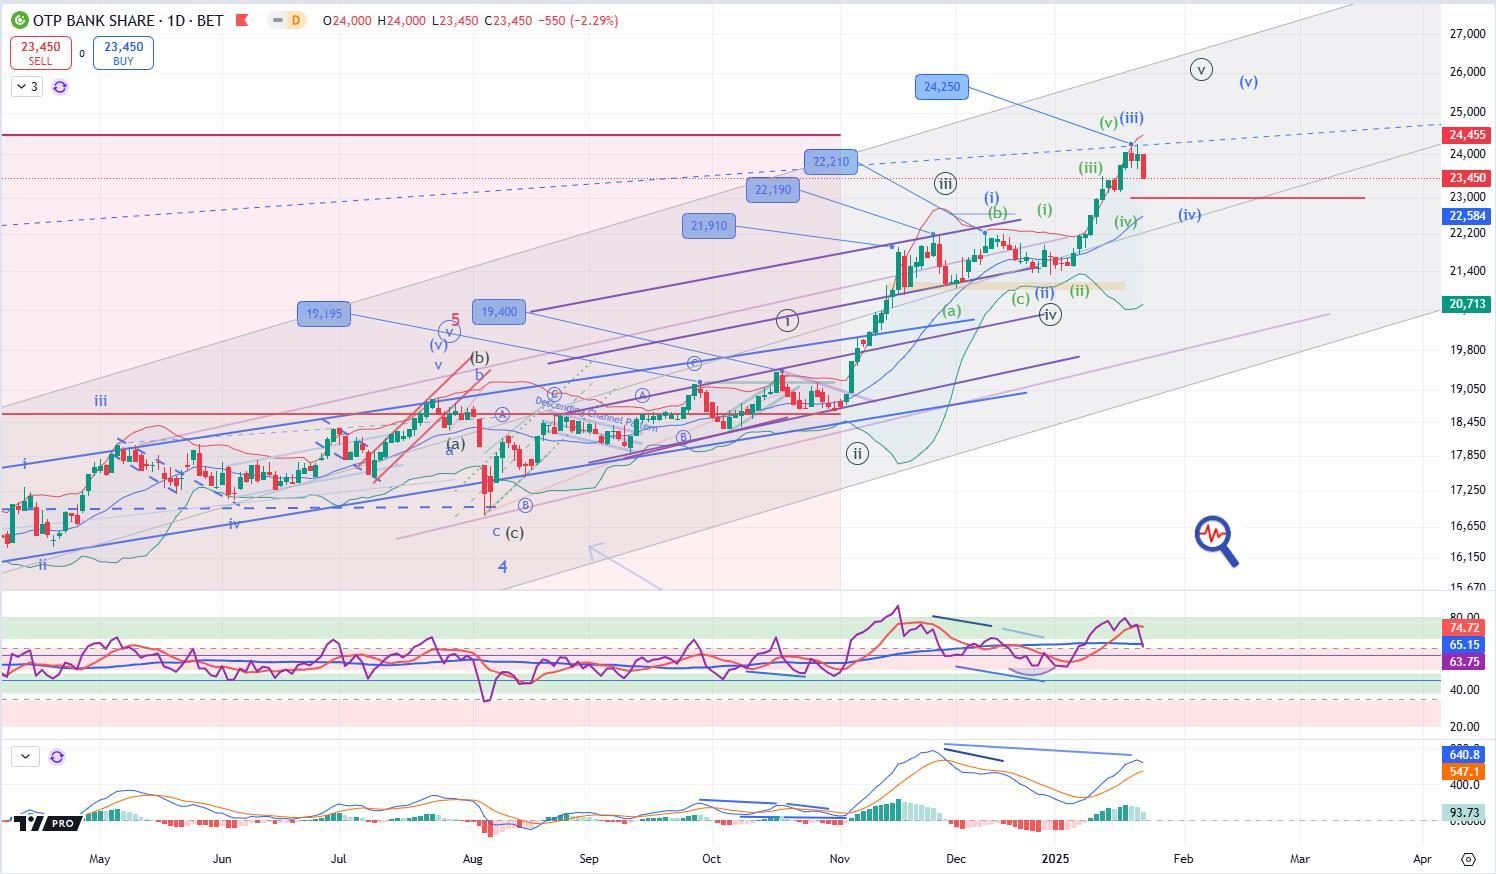Select the 24,250 price callout label

[x=942, y=87]
